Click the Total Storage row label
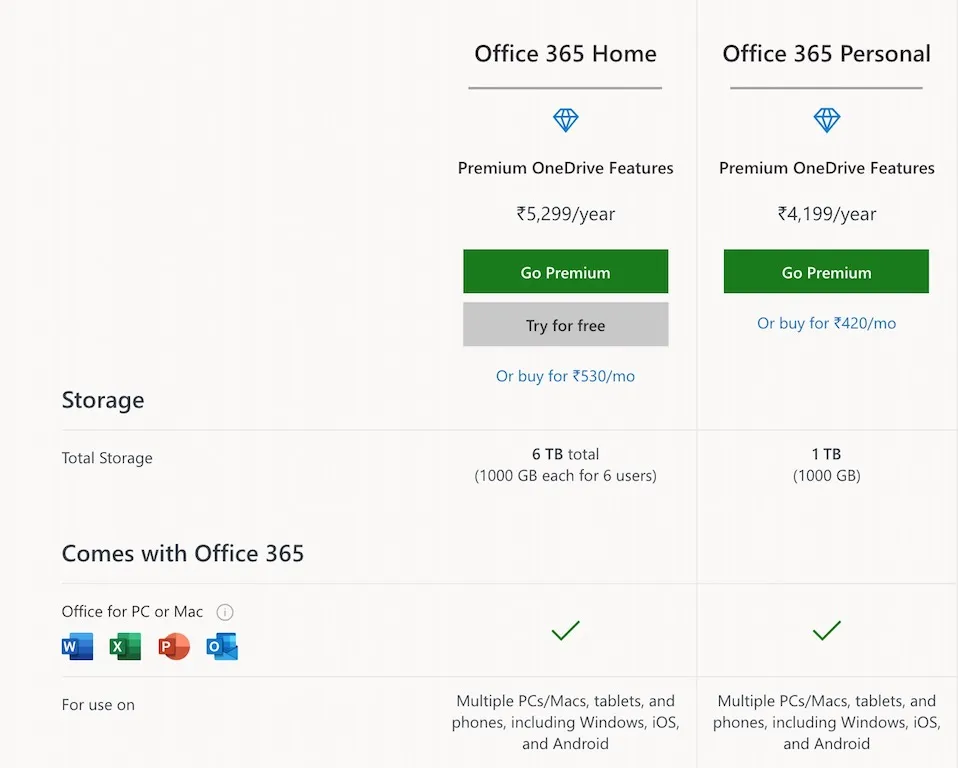958x768 pixels. click(107, 458)
